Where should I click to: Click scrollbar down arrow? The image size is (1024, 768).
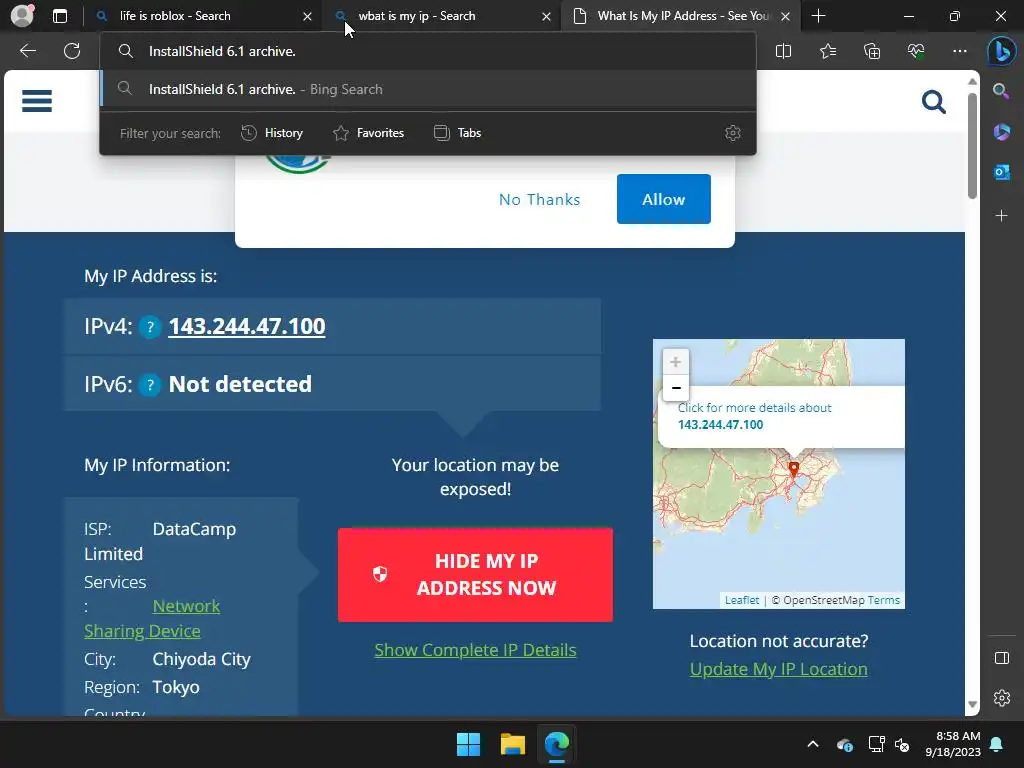tap(972, 705)
